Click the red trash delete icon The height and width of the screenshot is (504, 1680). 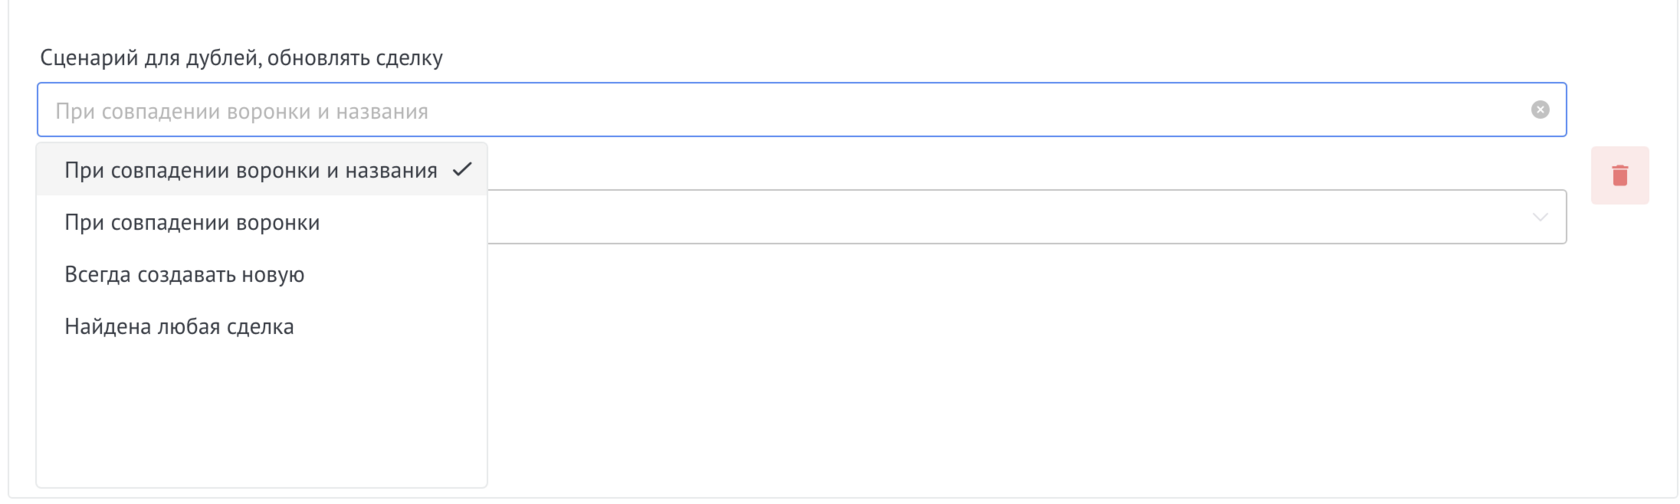(1620, 176)
